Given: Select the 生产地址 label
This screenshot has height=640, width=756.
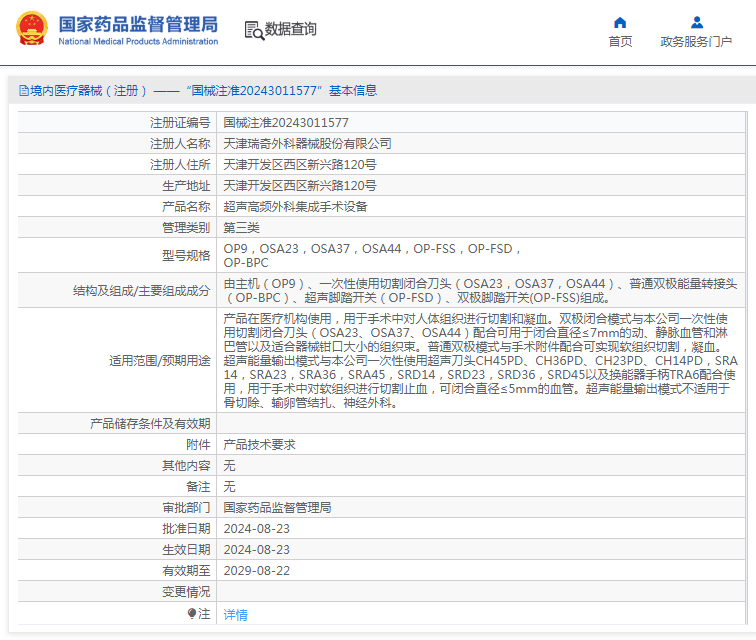Looking at the screenshot, I should (x=186, y=186).
